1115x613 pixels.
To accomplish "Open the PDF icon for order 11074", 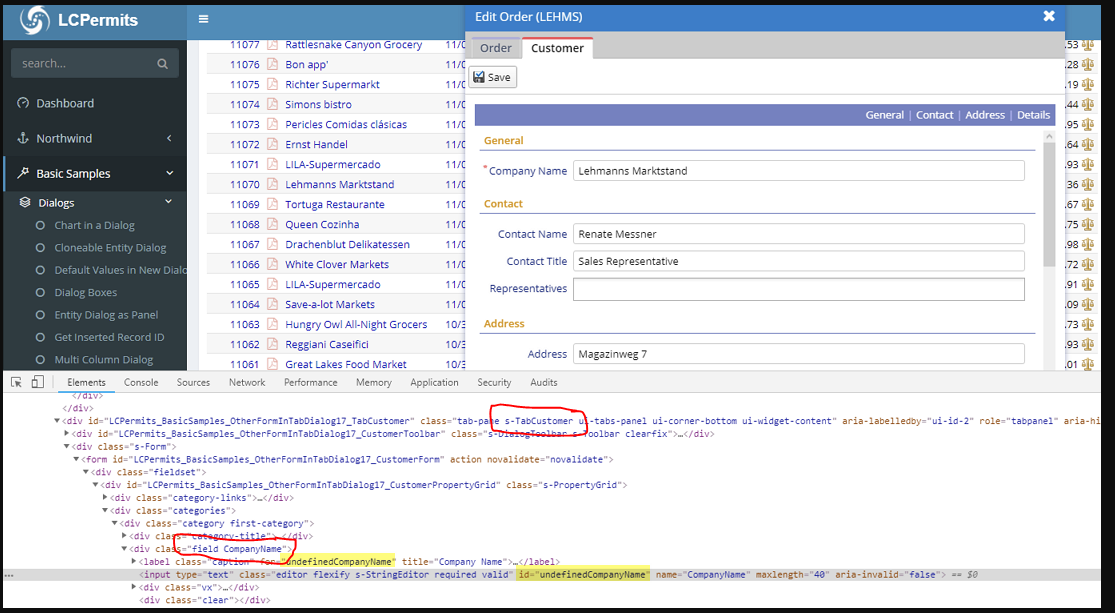I will [x=272, y=104].
